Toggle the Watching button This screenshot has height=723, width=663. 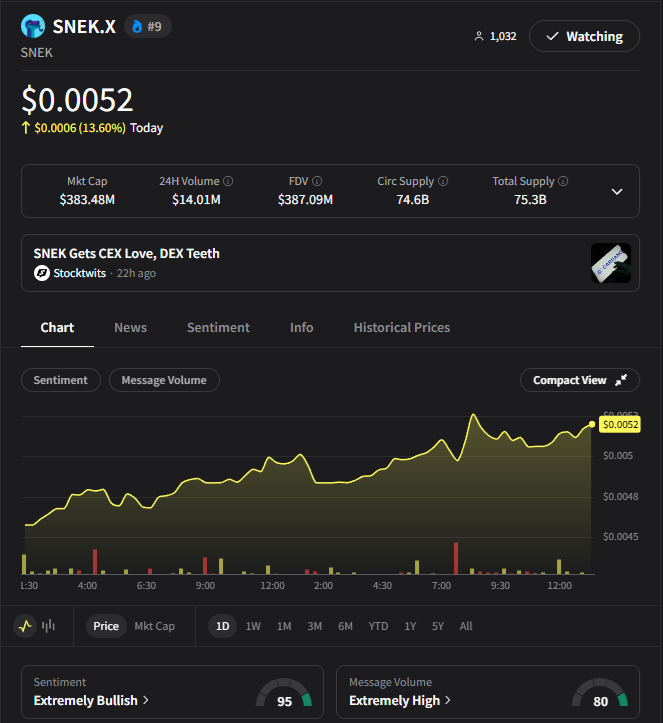tap(584, 36)
